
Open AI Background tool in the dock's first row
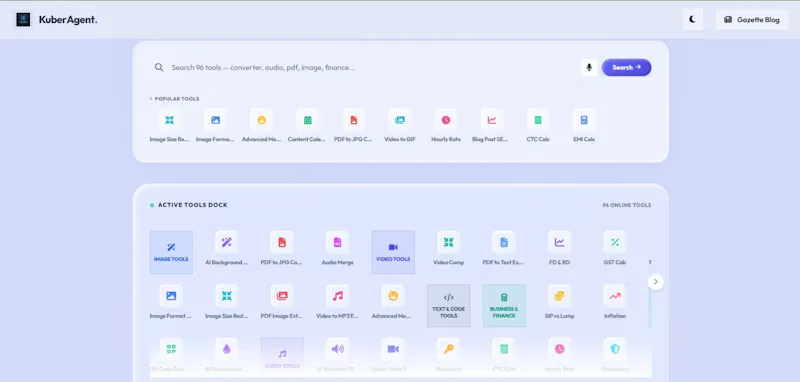(227, 249)
